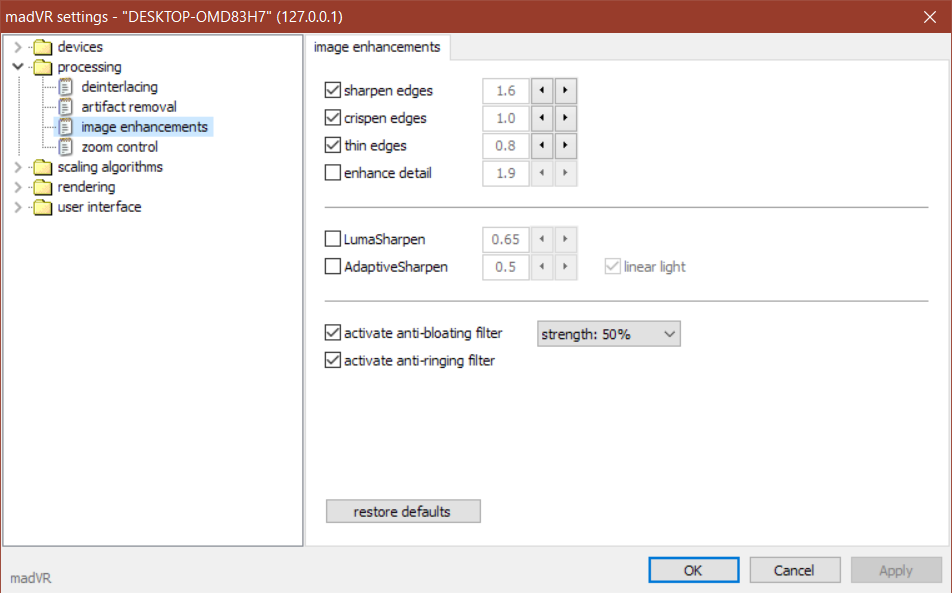Click the sharpen edges value field 1.6
This screenshot has height=593, width=952.
coord(506,90)
